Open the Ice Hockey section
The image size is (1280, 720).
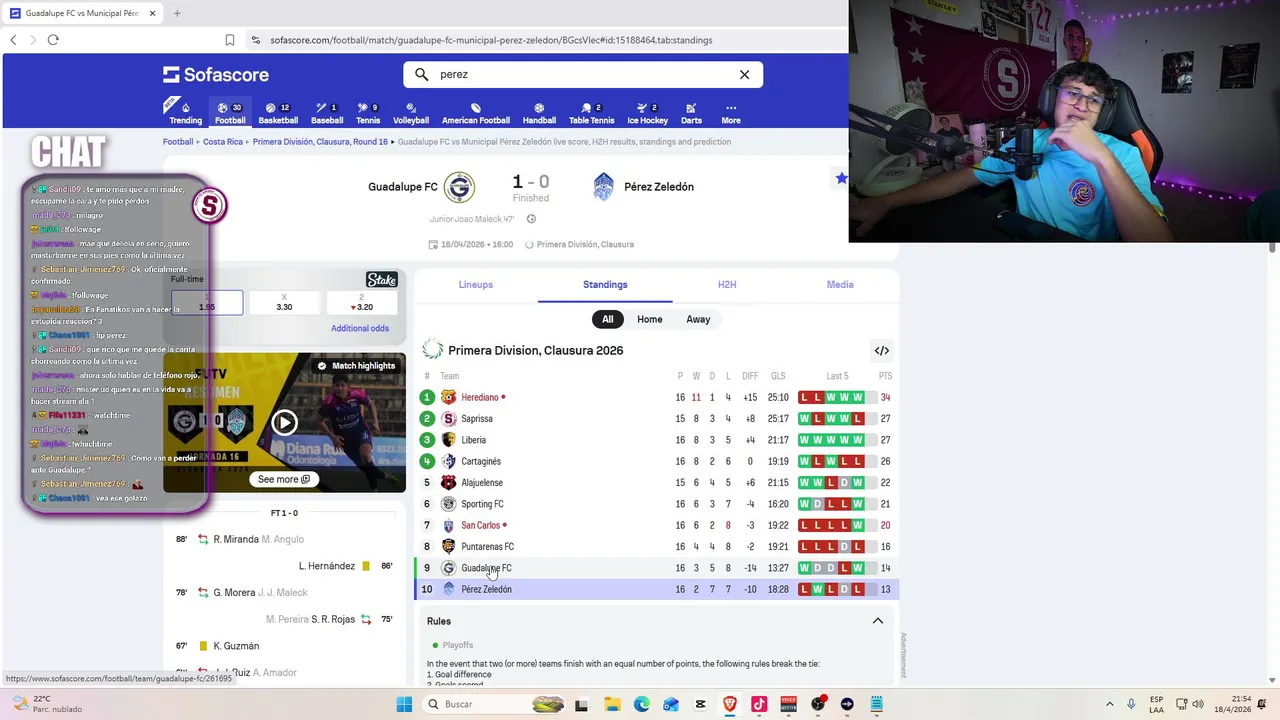pyautogui.click(x=647, y=113)
